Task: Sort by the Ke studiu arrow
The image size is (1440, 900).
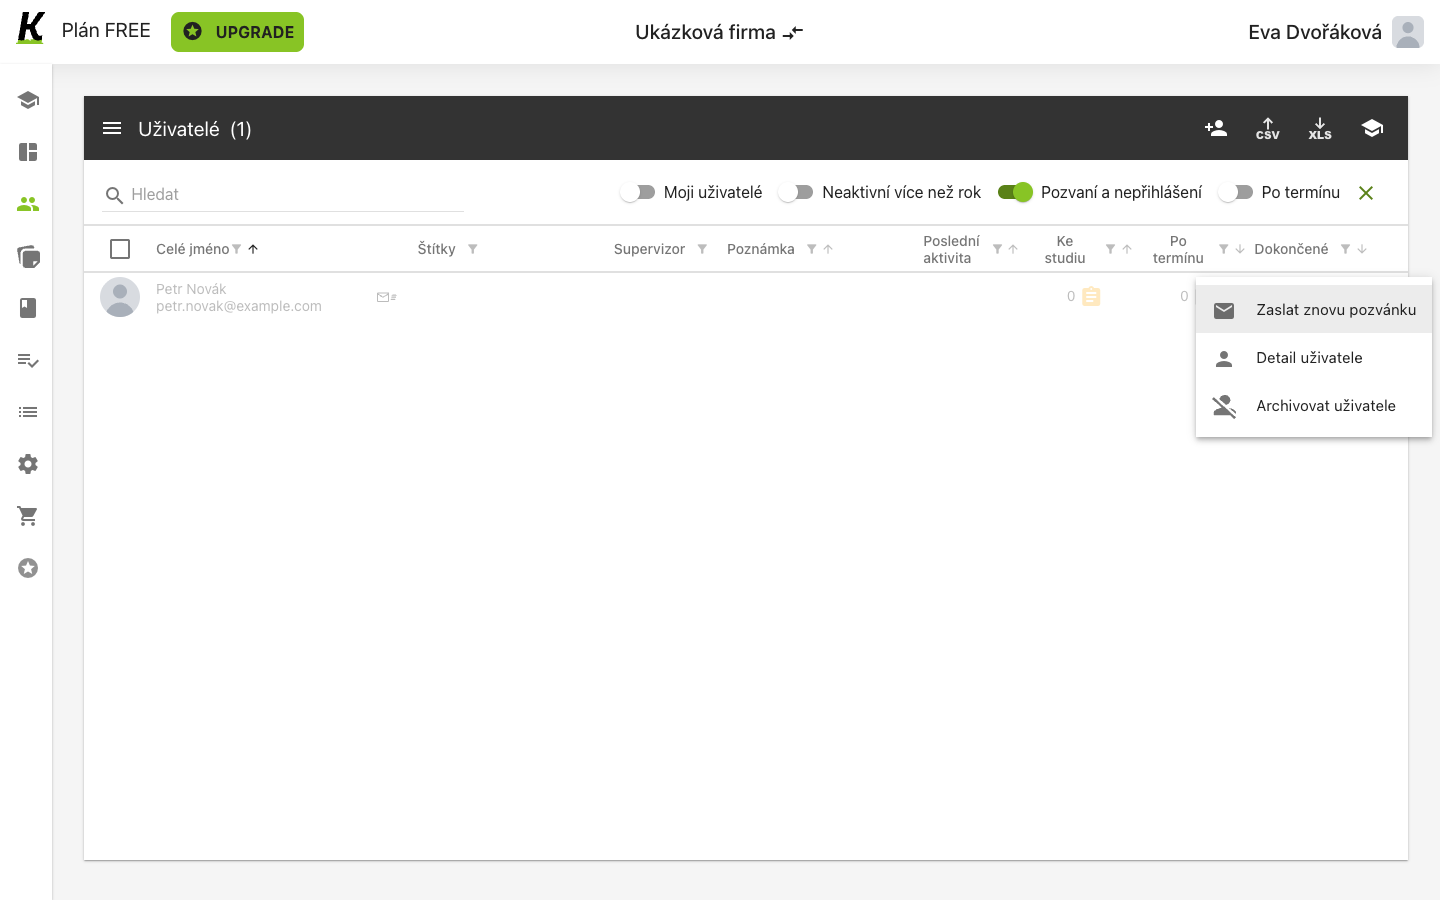Action: tap(1127, 249)
